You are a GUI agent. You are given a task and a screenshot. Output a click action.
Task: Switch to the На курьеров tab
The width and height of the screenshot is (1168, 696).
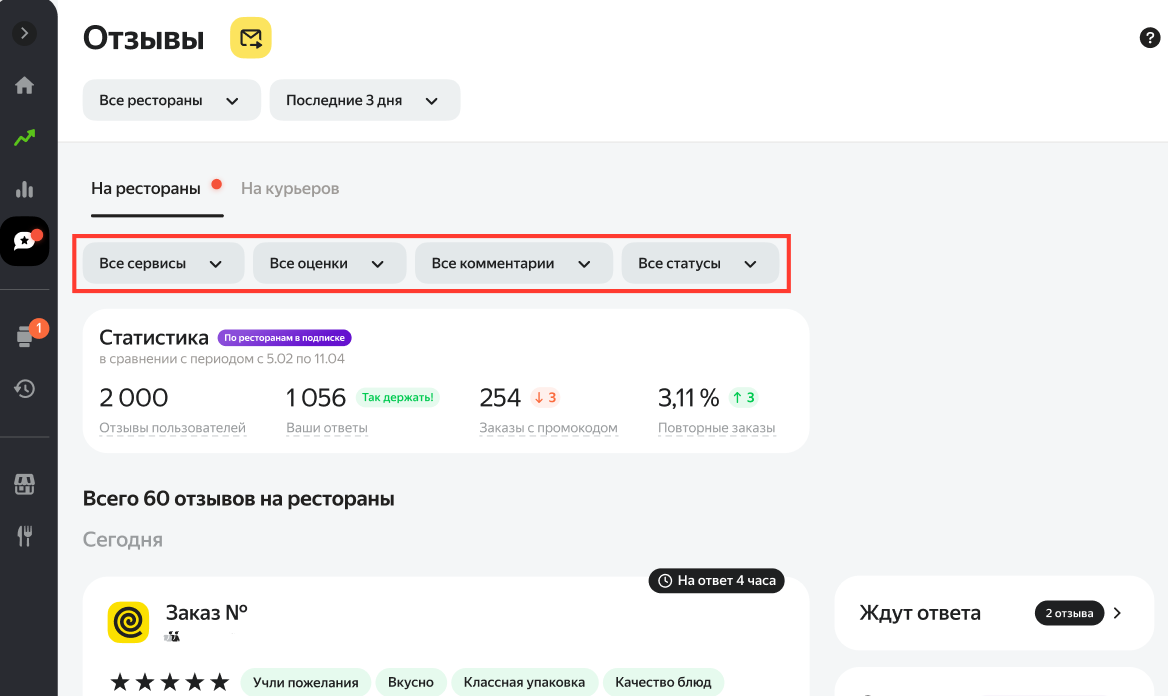tap(290, 188)
